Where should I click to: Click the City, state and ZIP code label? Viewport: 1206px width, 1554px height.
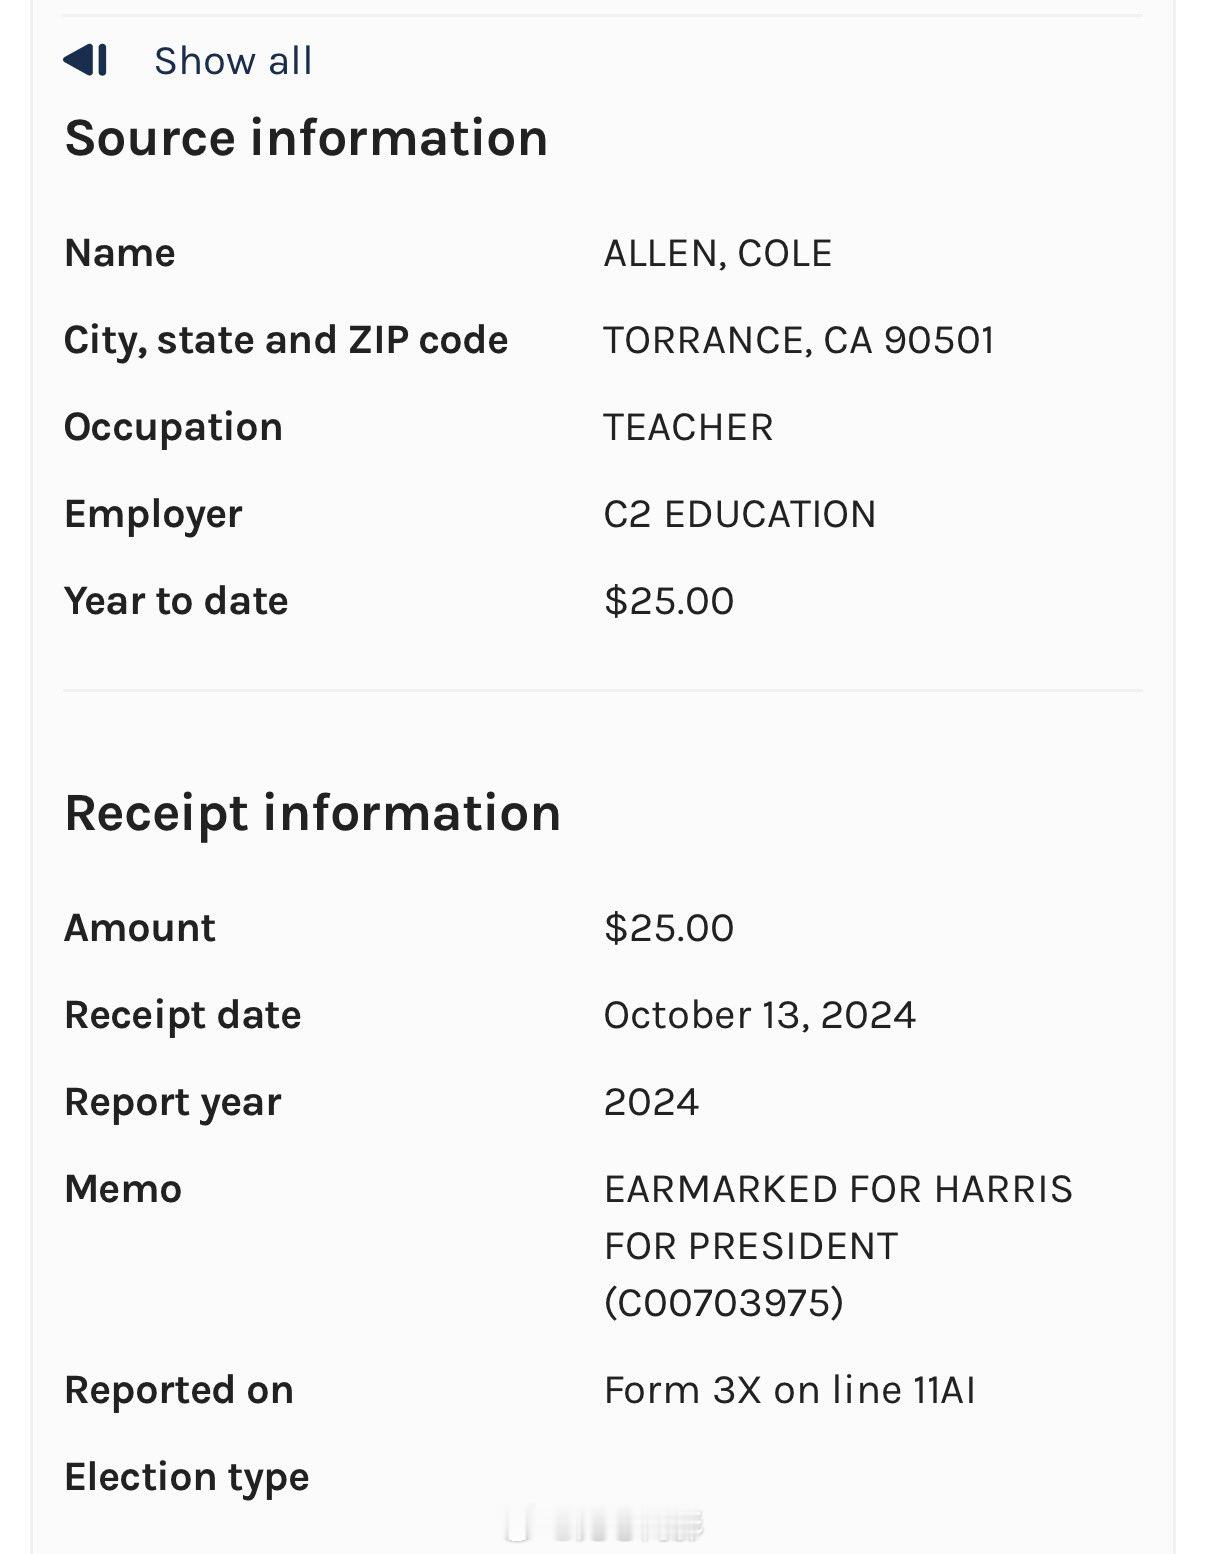pos(285,340)
